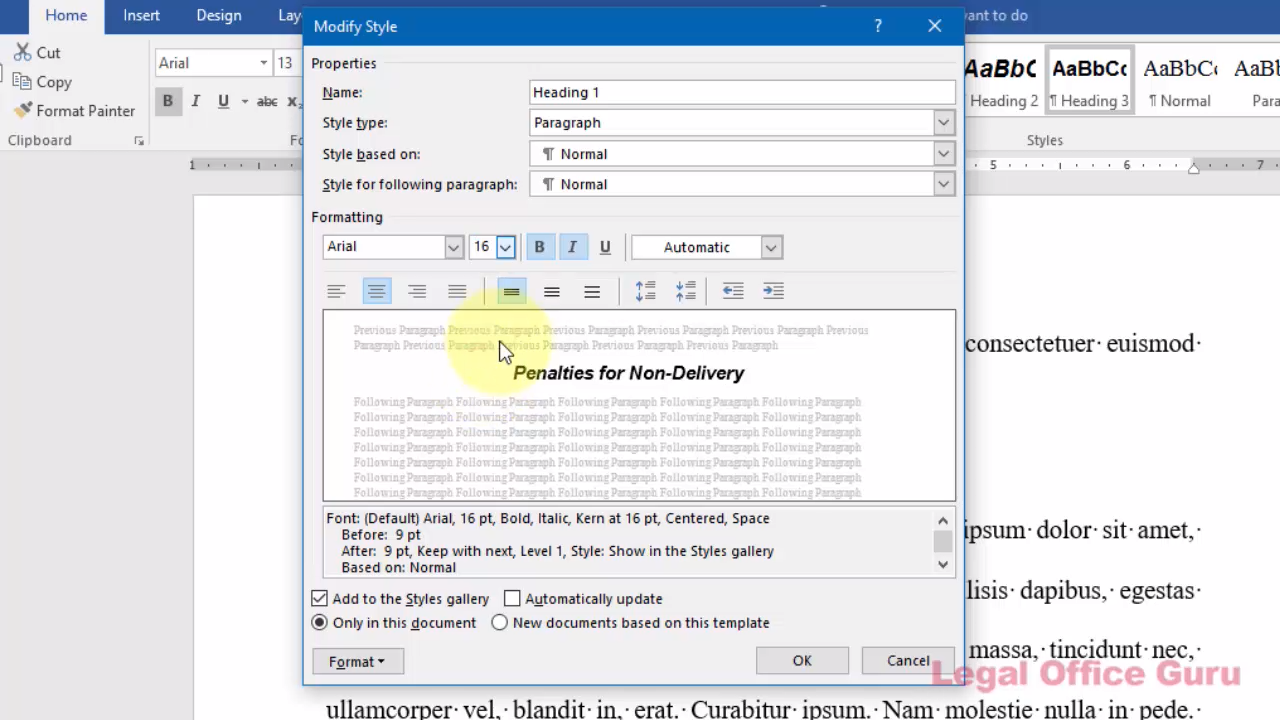Image resolution: width=1280 pixels, height=720 pixels.
Task: Enable Automatically update checkbox
Action: (x=512, y=598)
